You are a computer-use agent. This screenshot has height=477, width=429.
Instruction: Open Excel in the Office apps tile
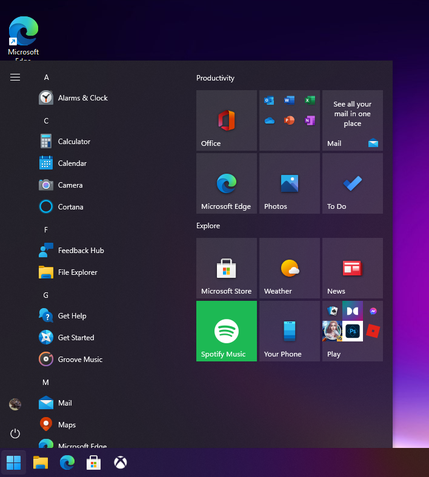(310, 100)
